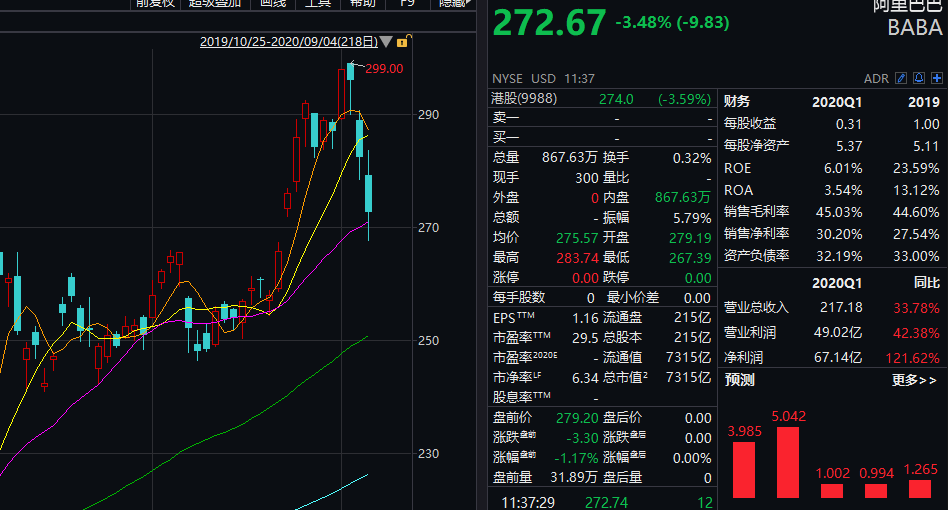Click the forecast bar labeled 3.985

click(x=744, y=470)
